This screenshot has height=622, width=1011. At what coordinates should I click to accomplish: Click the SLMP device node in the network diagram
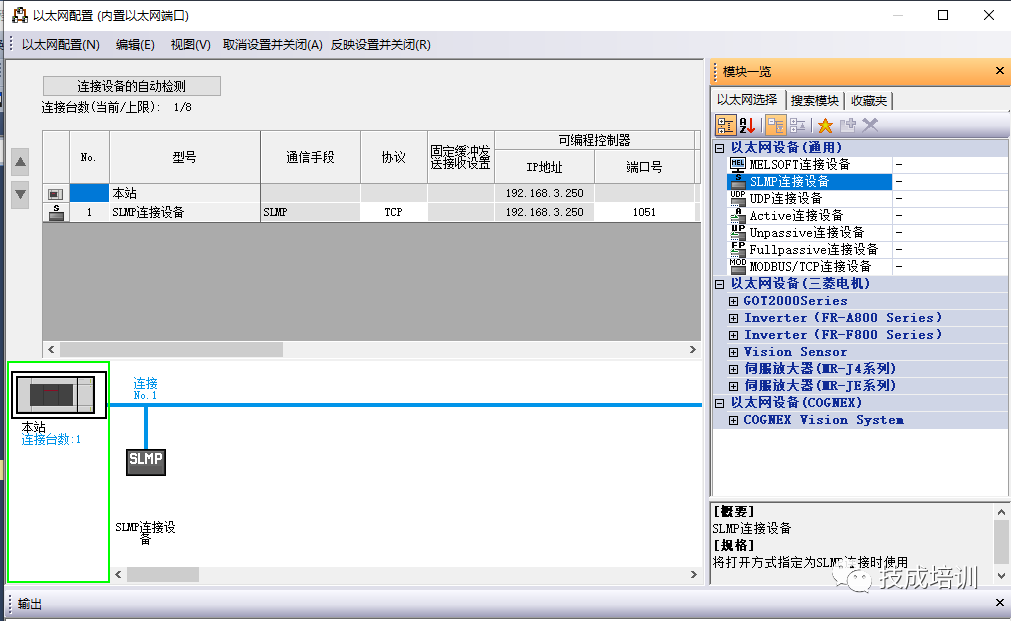click(x=145, y=462)
